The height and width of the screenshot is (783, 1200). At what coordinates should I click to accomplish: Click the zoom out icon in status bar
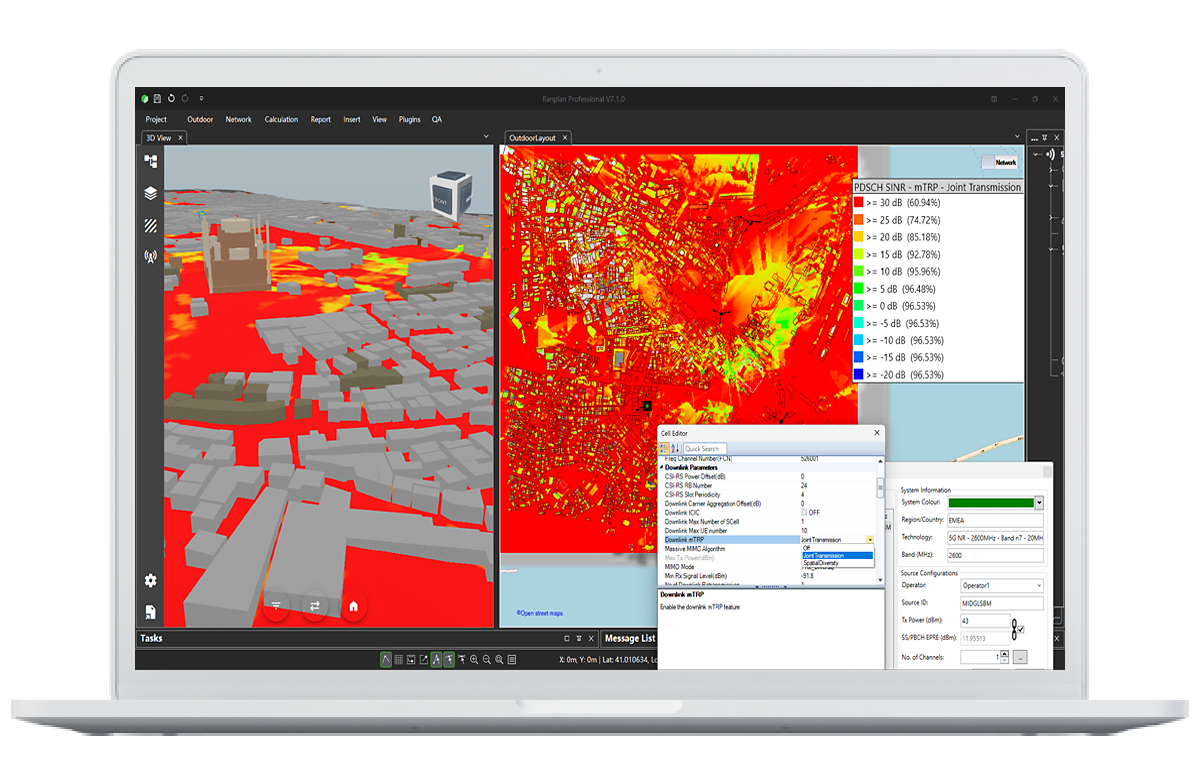click(486, 660)
